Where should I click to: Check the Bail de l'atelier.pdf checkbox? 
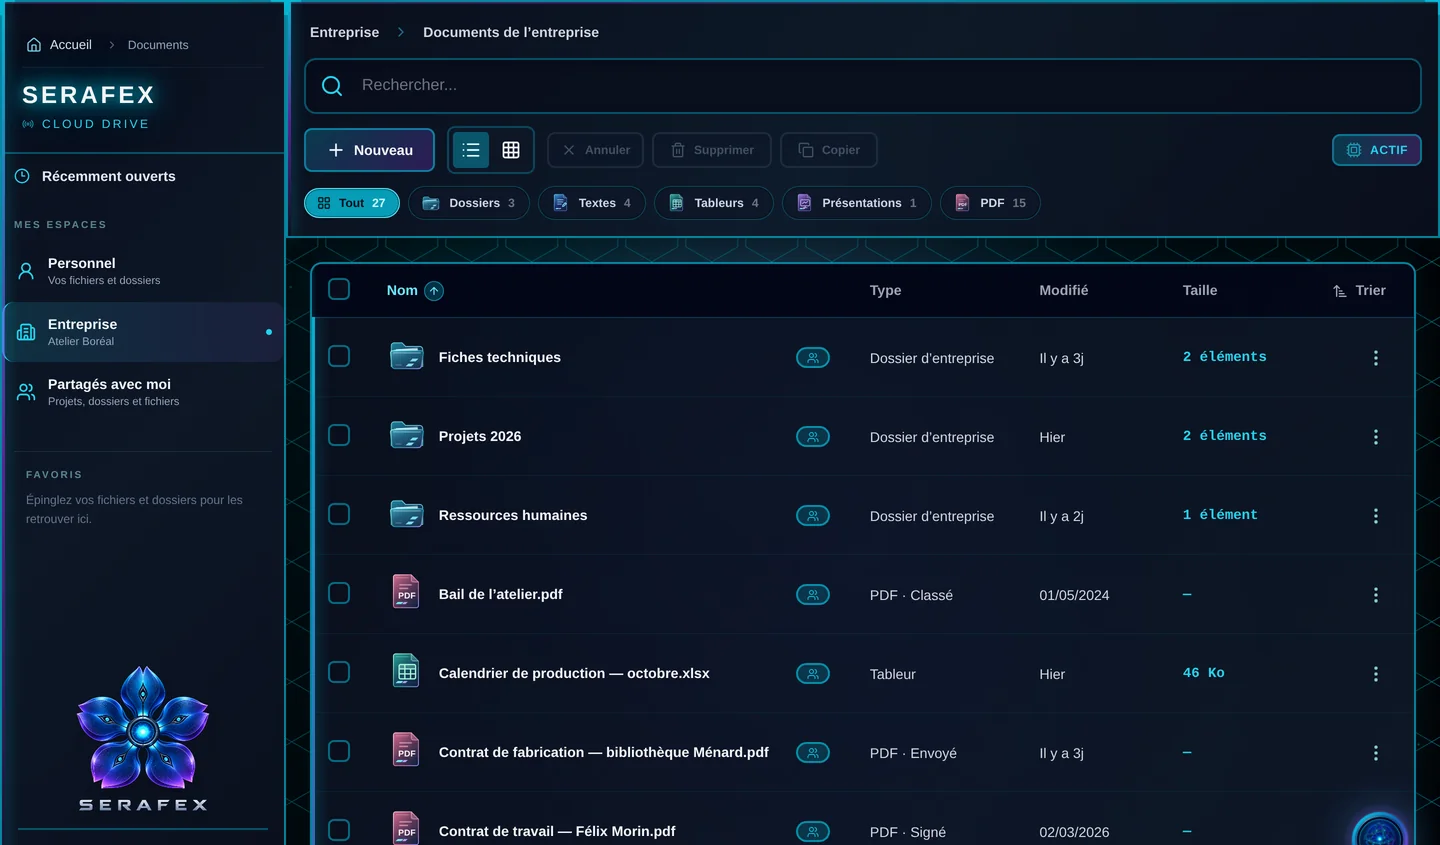[x=339, y=593]
